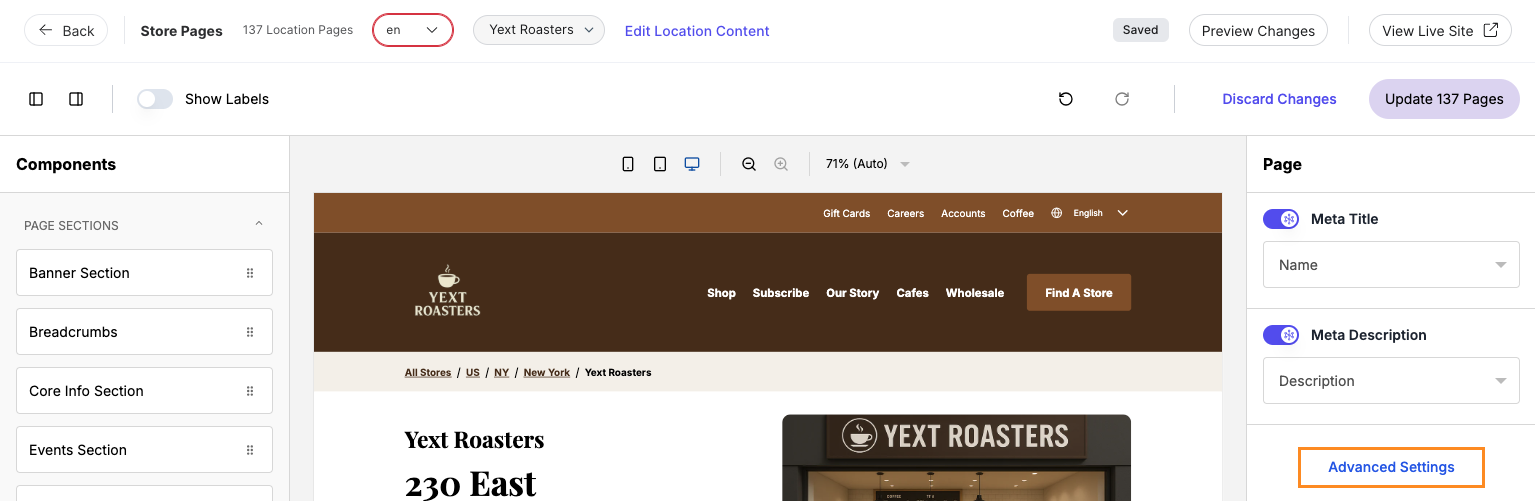Screen dimensions: 1535x501
Task: Open the 71% (Auto) zoom dropdown
Action: pos(867,164)
